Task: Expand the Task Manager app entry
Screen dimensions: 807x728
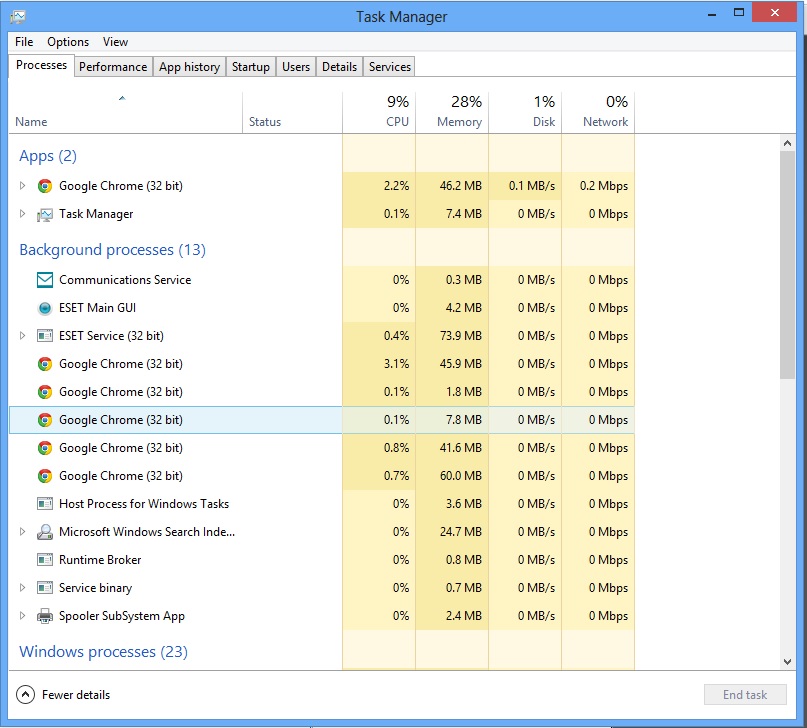Action: [22, 214]
